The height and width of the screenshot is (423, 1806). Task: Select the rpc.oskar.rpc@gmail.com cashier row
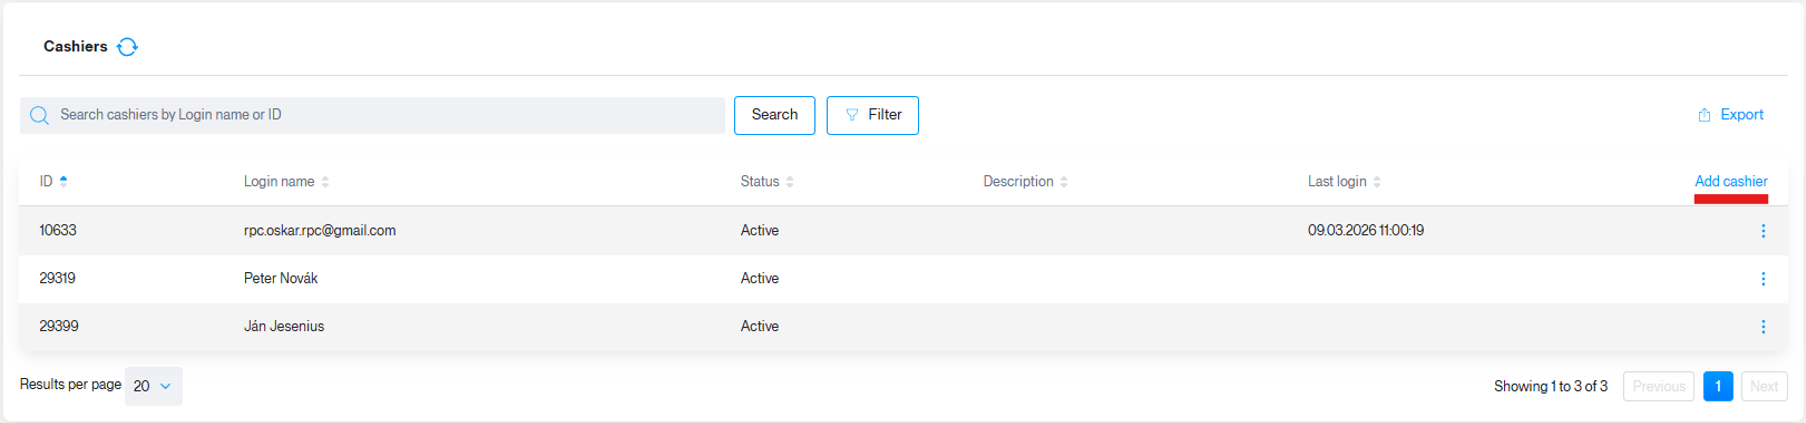tap(903, 231)
